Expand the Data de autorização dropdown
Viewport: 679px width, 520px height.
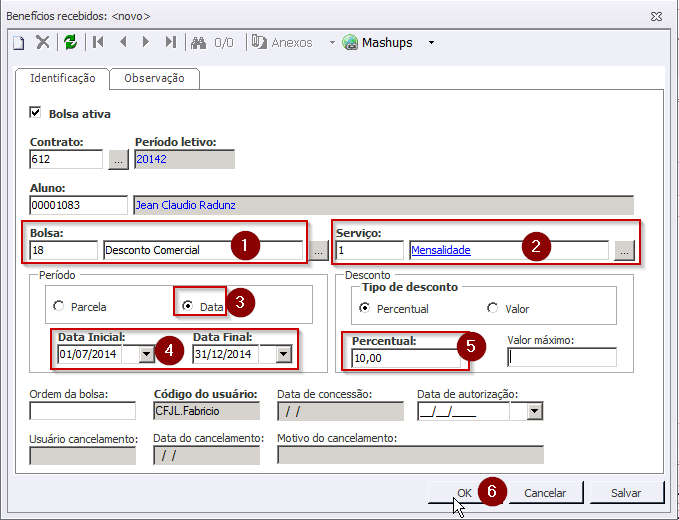coord(533,410)
